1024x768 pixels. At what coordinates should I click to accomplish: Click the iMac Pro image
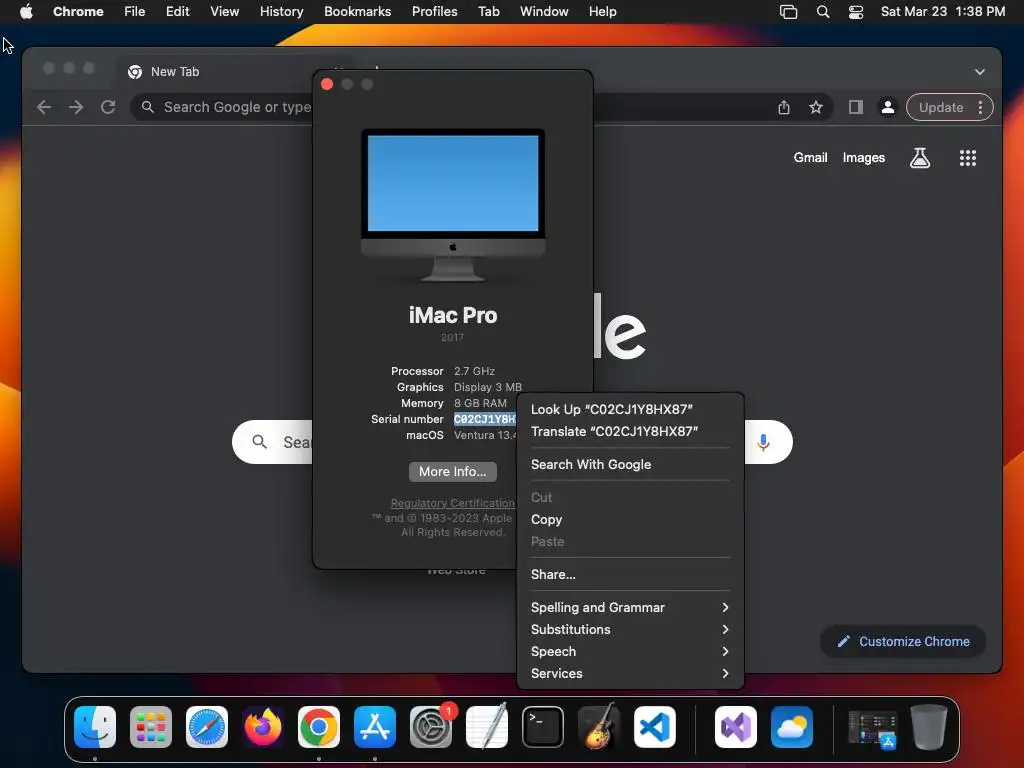[453, 204]
